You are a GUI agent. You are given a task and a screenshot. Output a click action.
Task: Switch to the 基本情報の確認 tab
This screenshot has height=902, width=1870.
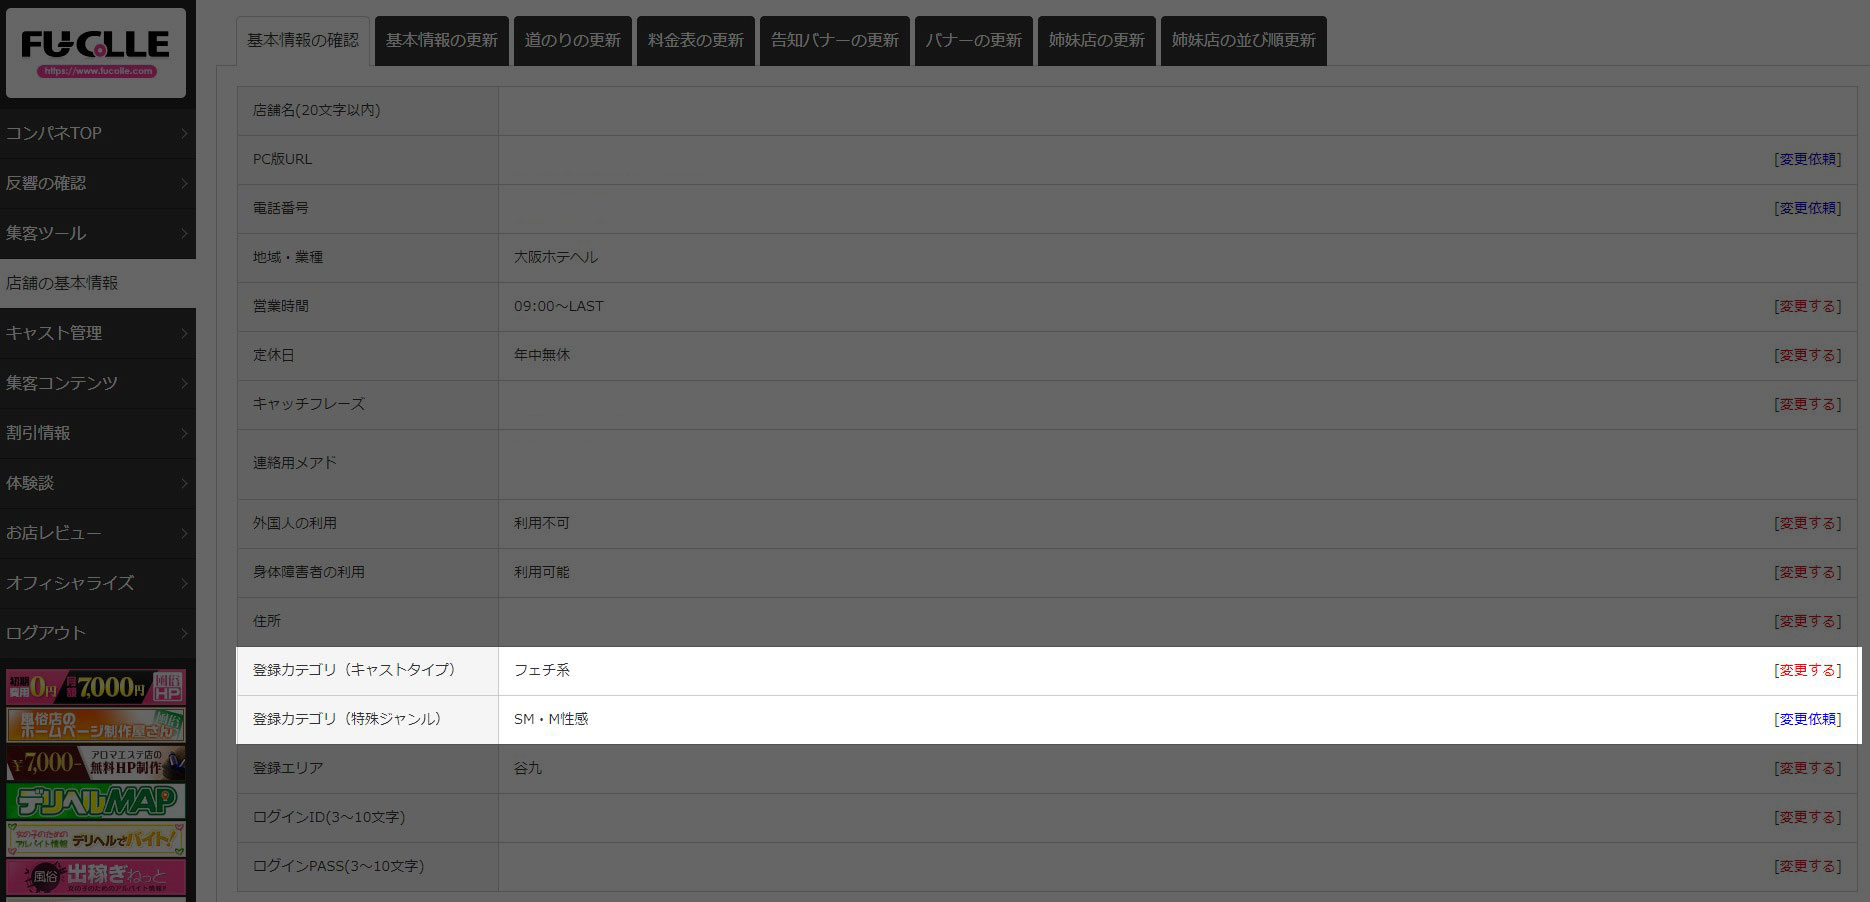303,41
